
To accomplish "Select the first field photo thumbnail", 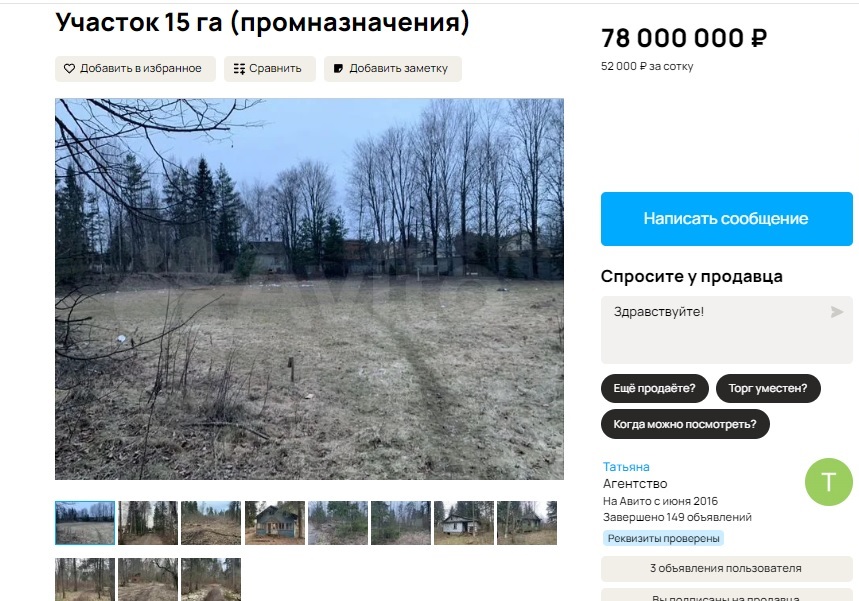I will pos(85,523).
